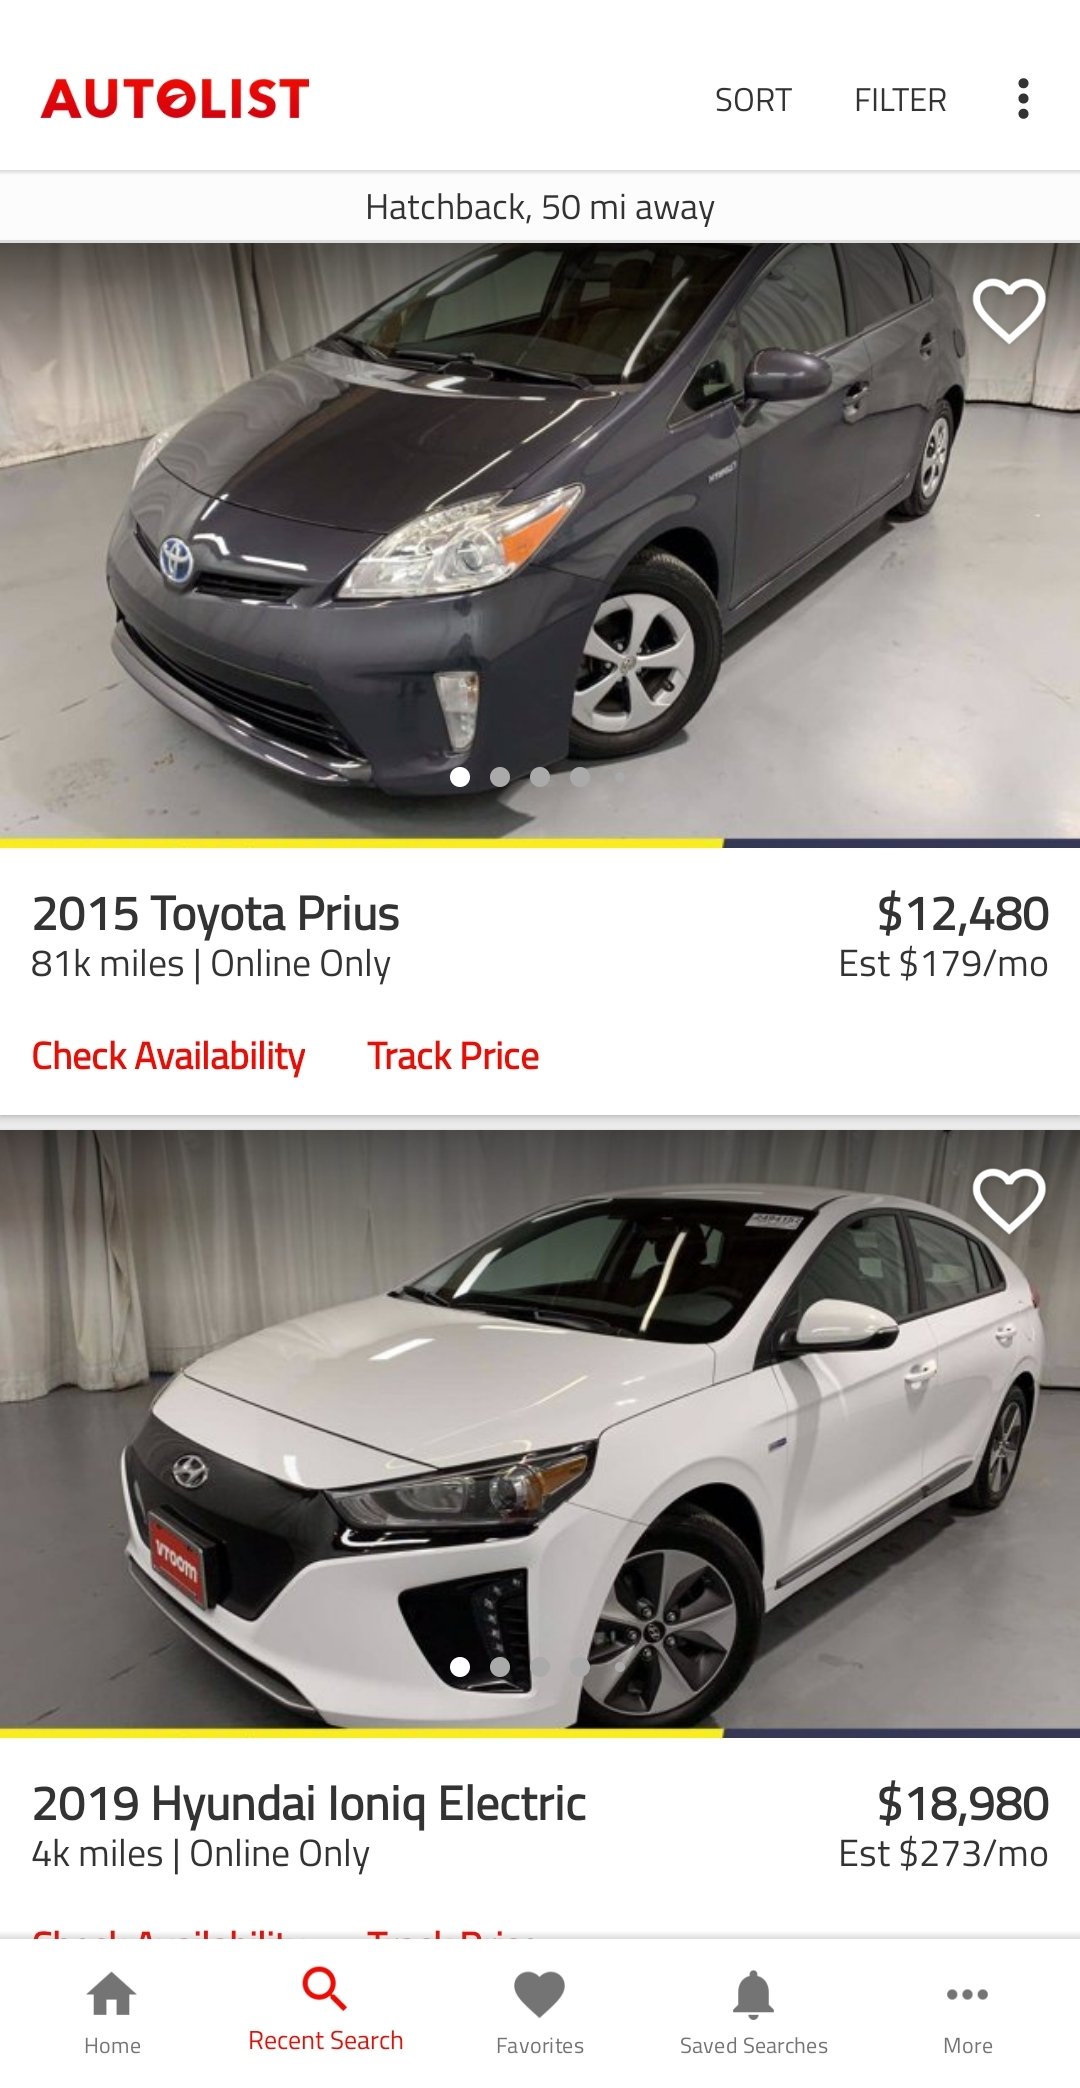Open the three-dot overflow menu
Screen dimensions: 1080x2088
(x=1023, y=99)
